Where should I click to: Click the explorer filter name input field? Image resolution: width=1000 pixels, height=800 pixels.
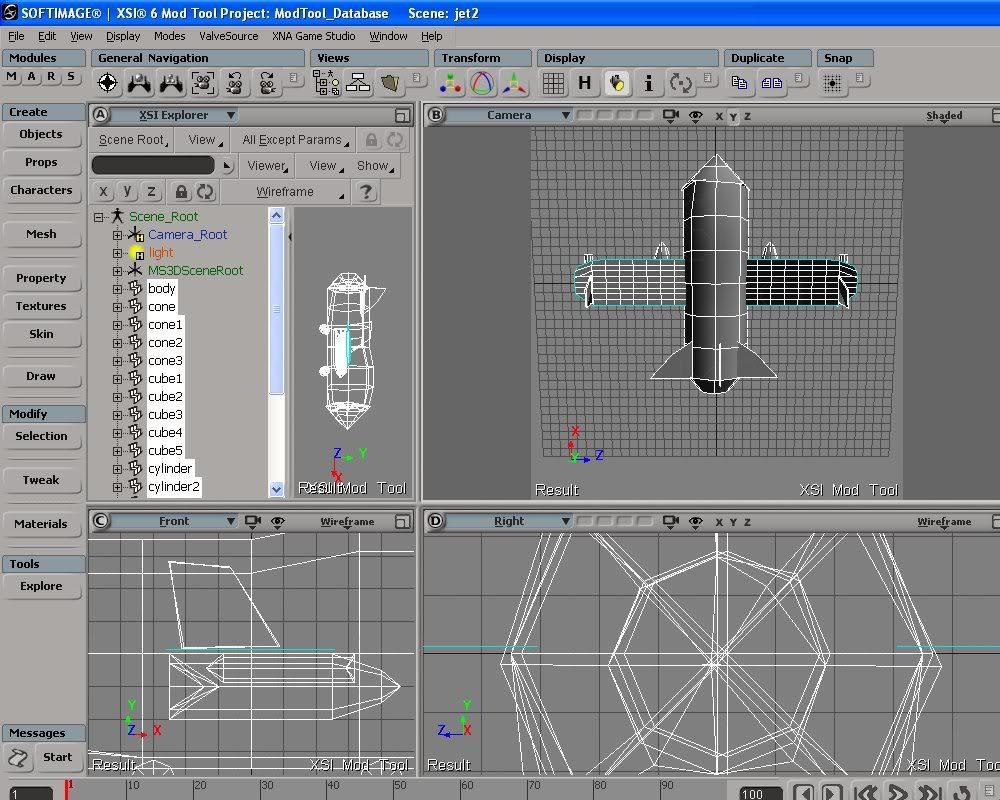click(x=153, y=166)
